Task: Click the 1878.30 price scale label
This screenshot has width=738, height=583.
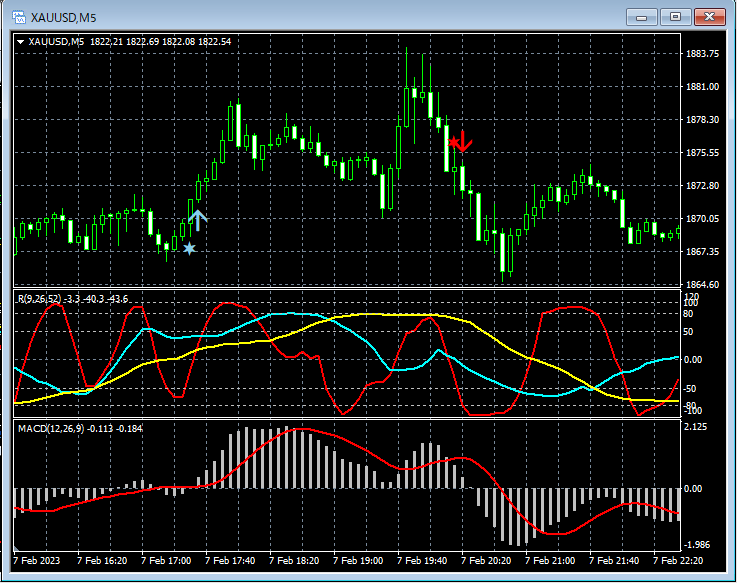Action: 702,120
